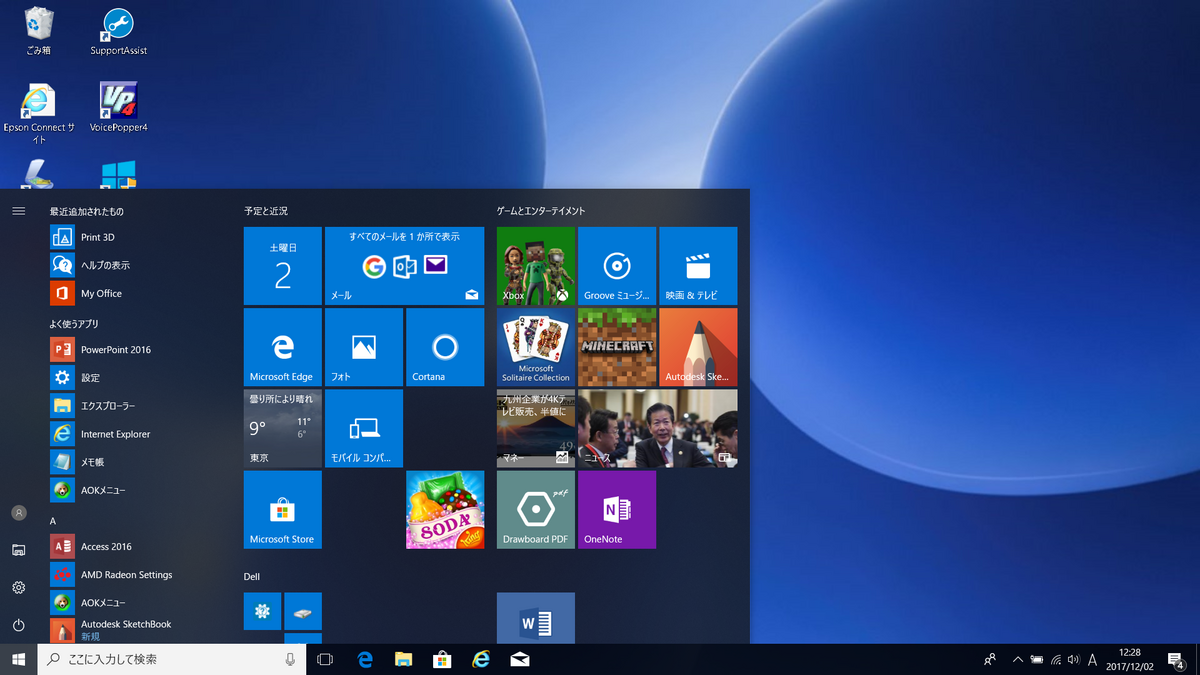Viewport: 1200px width, 675px height.
Task: Launch Cortana from its tile
Action: pos(444,347)
